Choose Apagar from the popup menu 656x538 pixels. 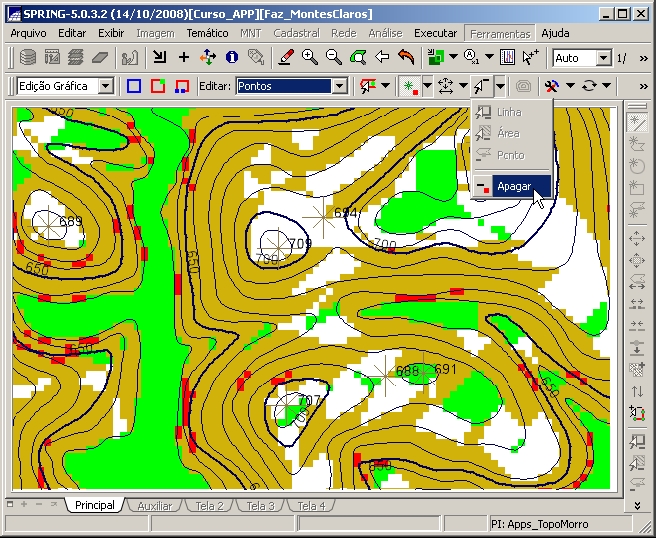(514, 186)
